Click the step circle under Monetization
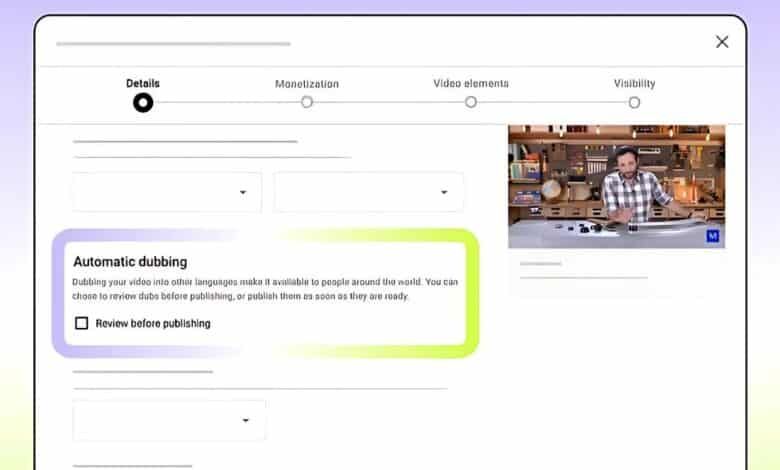 click(x=307, y=102)
